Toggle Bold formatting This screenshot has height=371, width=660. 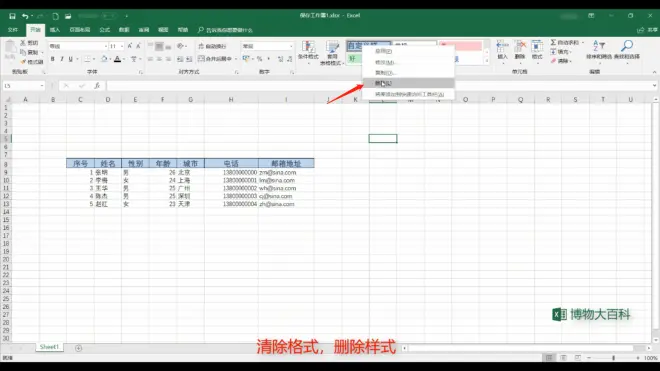53,59
